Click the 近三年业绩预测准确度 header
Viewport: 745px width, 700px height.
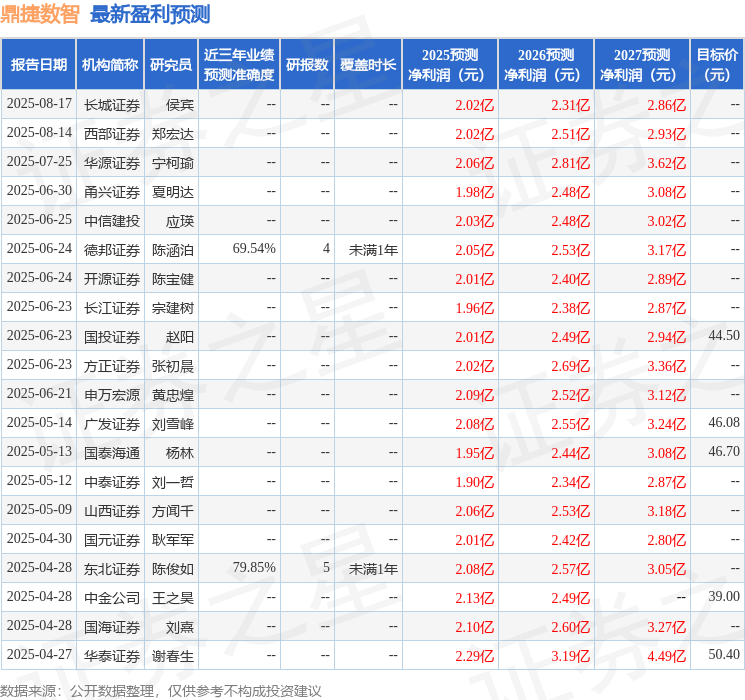point(239,65)
